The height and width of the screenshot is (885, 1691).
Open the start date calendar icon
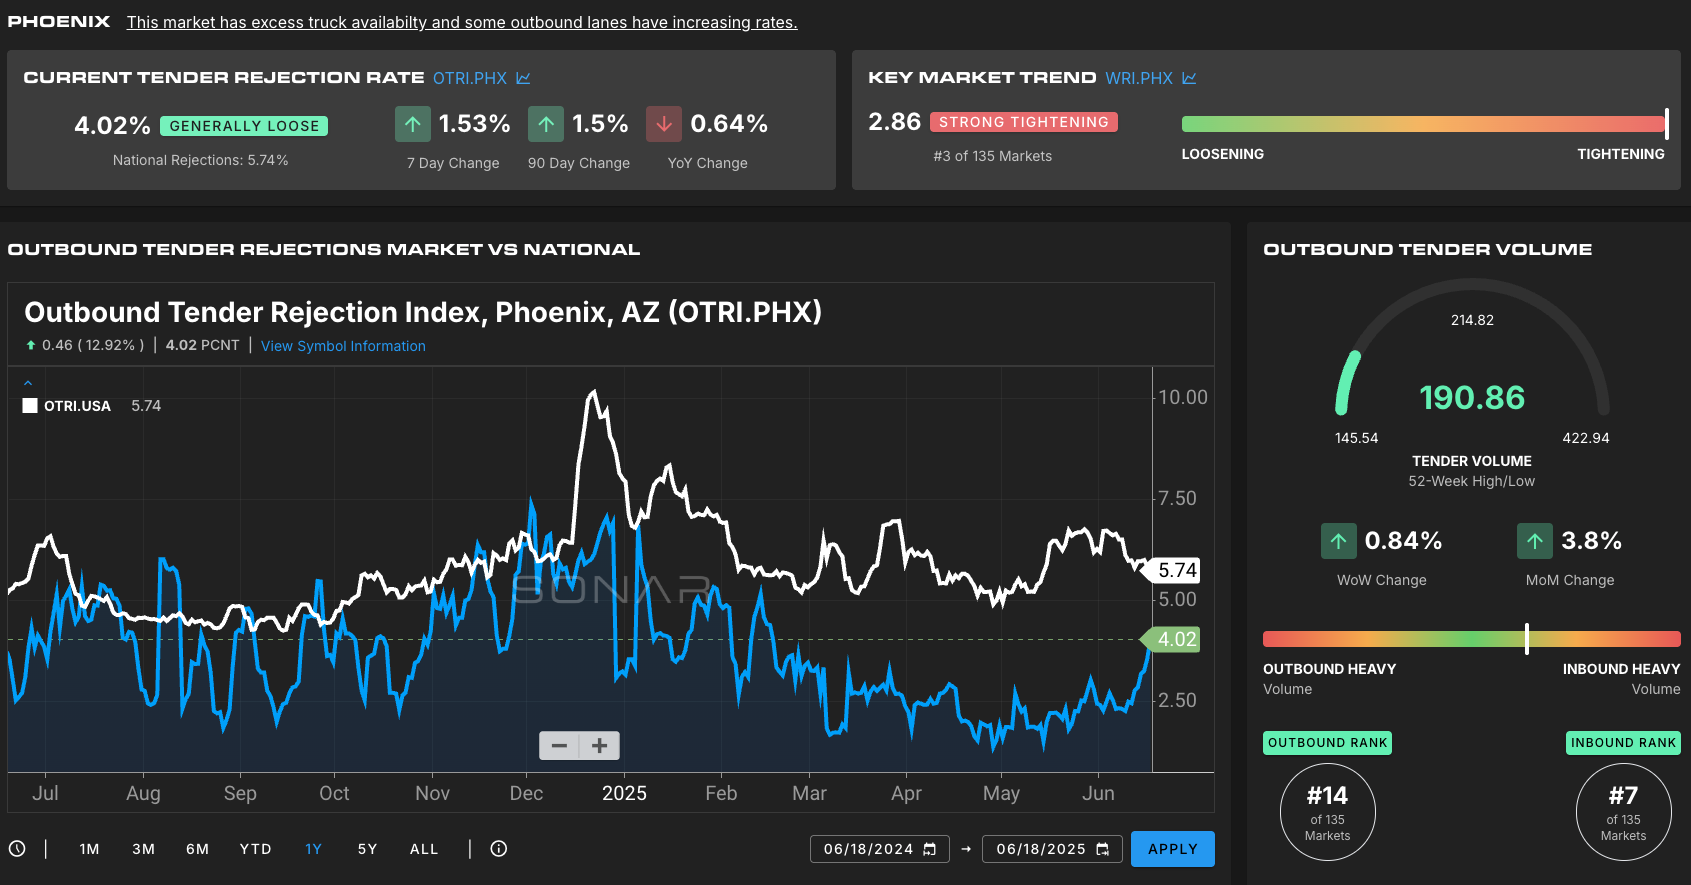[x=930, y=849]
